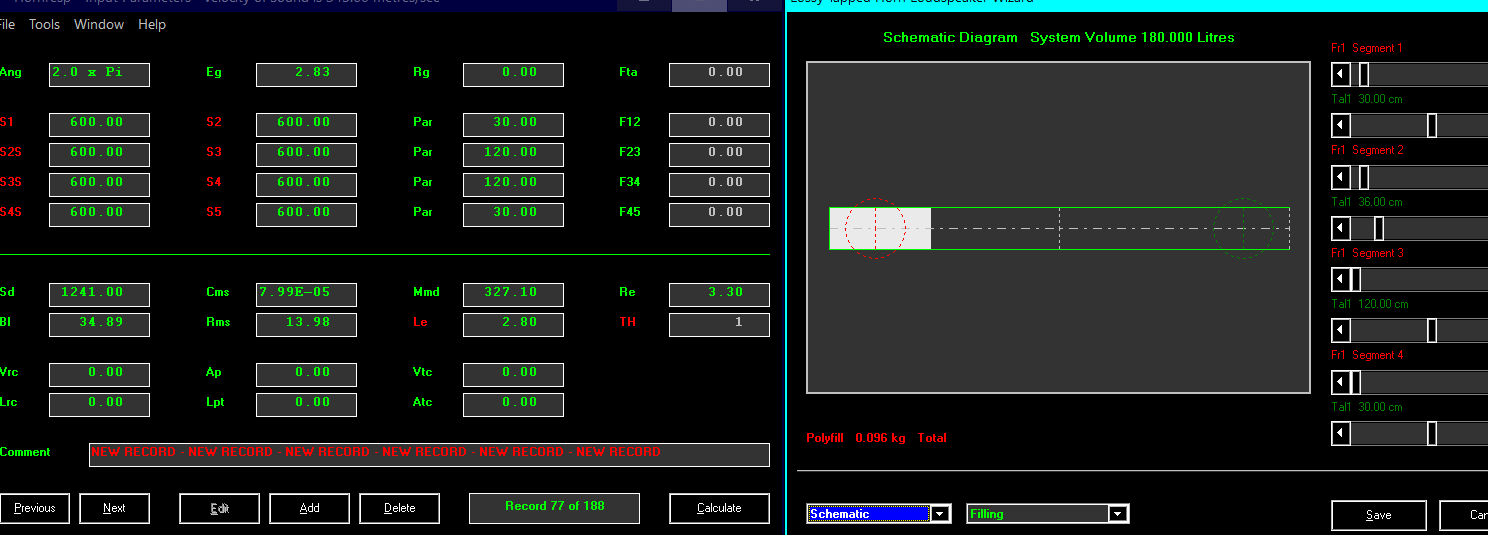Click the green dashed circle in schematic
Screen dimensions: 1488x535
click(x=1243, y=228)
